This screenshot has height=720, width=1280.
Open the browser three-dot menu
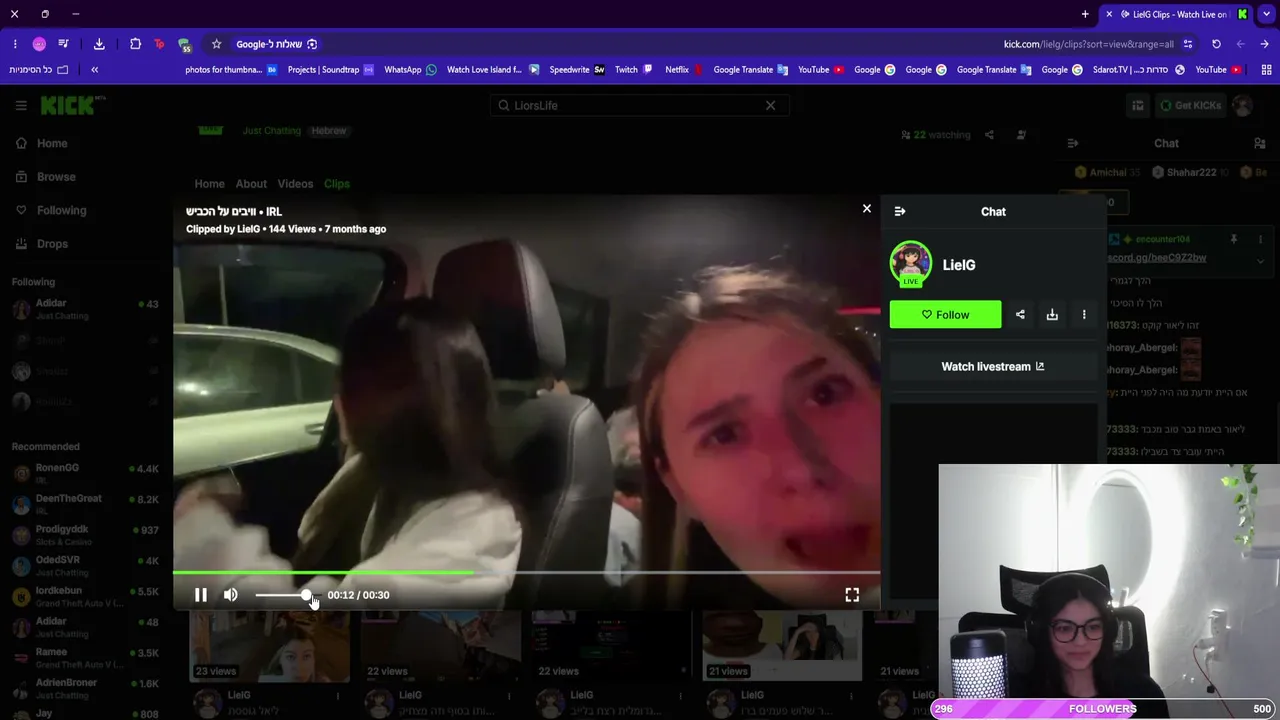(15, 44)
